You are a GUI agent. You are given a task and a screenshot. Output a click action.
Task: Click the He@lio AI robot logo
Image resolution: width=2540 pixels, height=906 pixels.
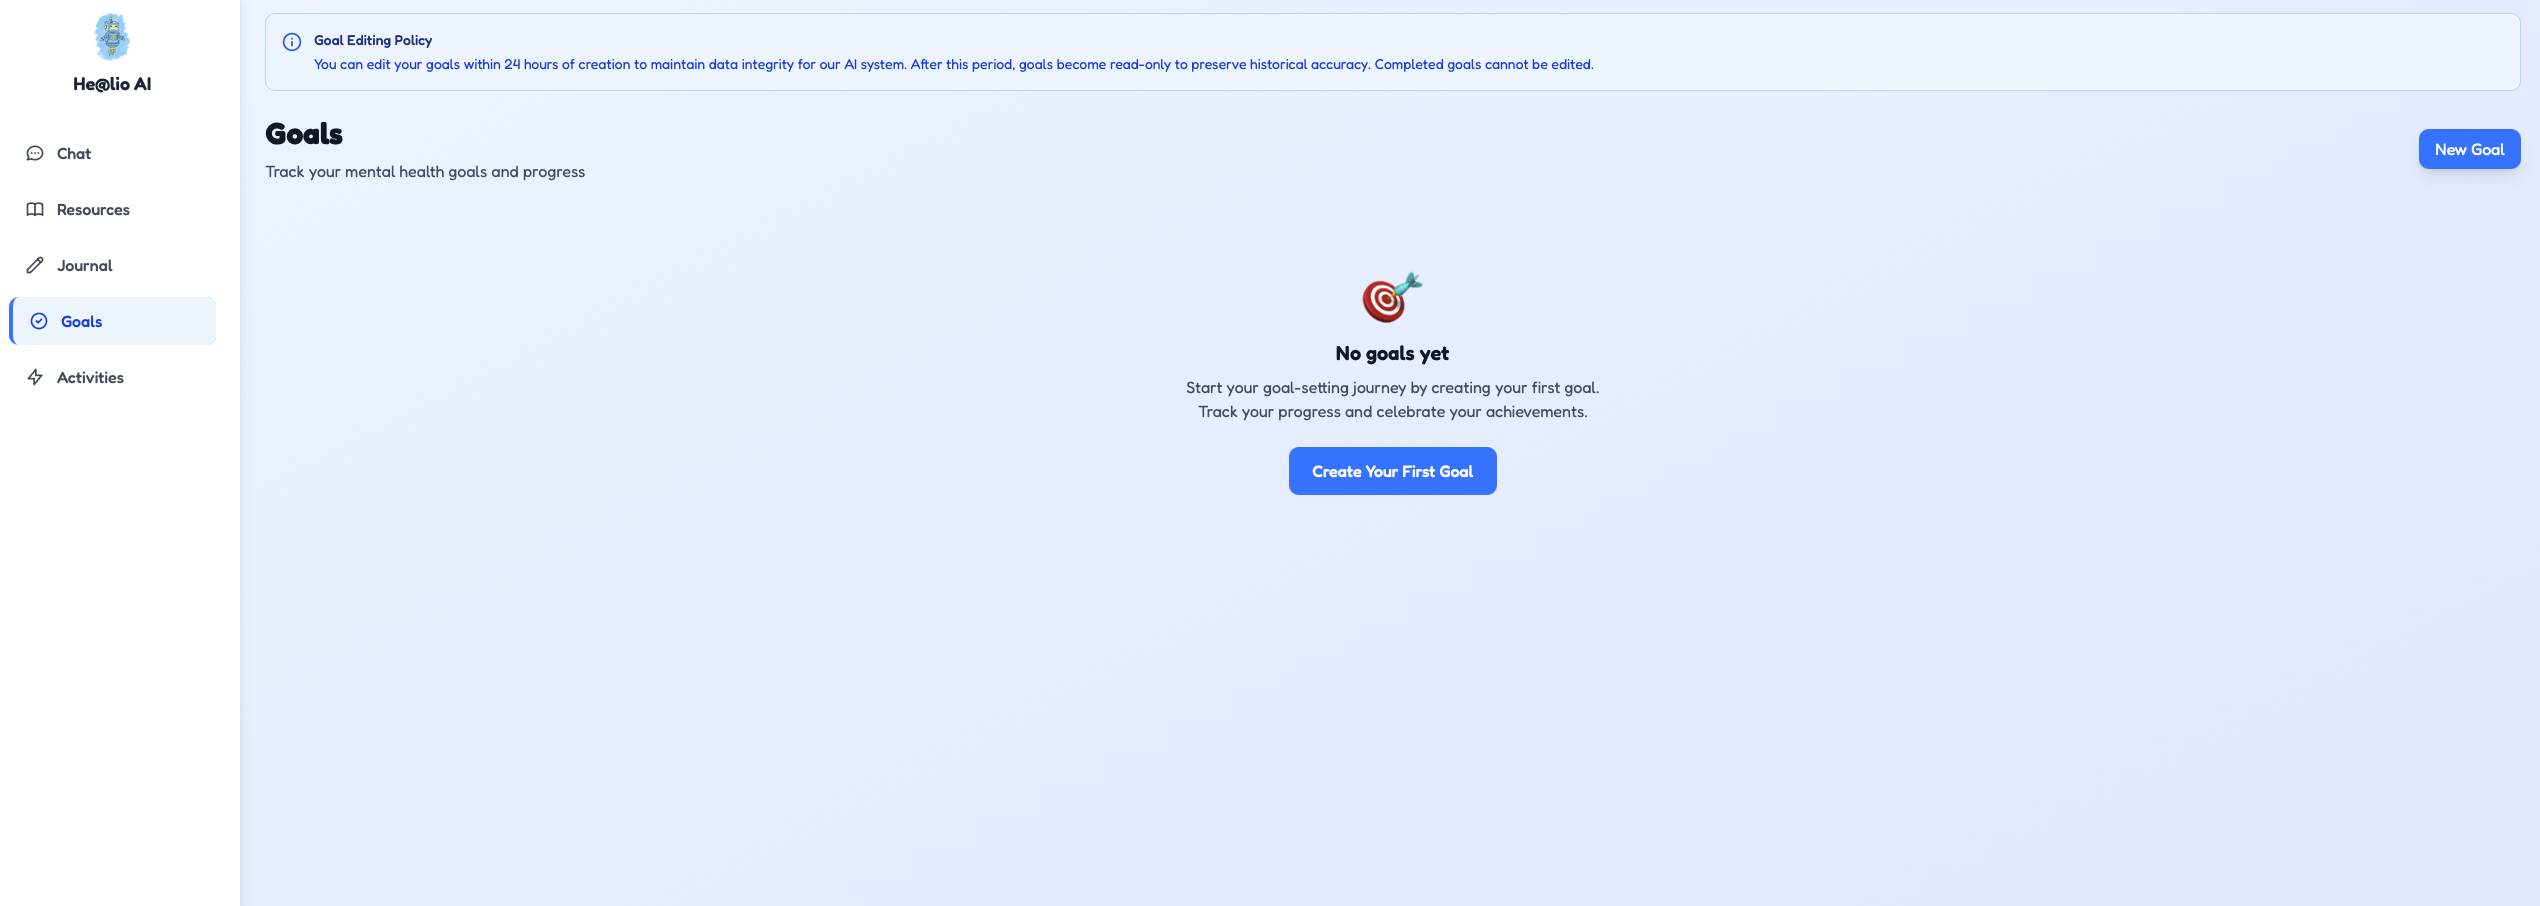coord(112,37)
